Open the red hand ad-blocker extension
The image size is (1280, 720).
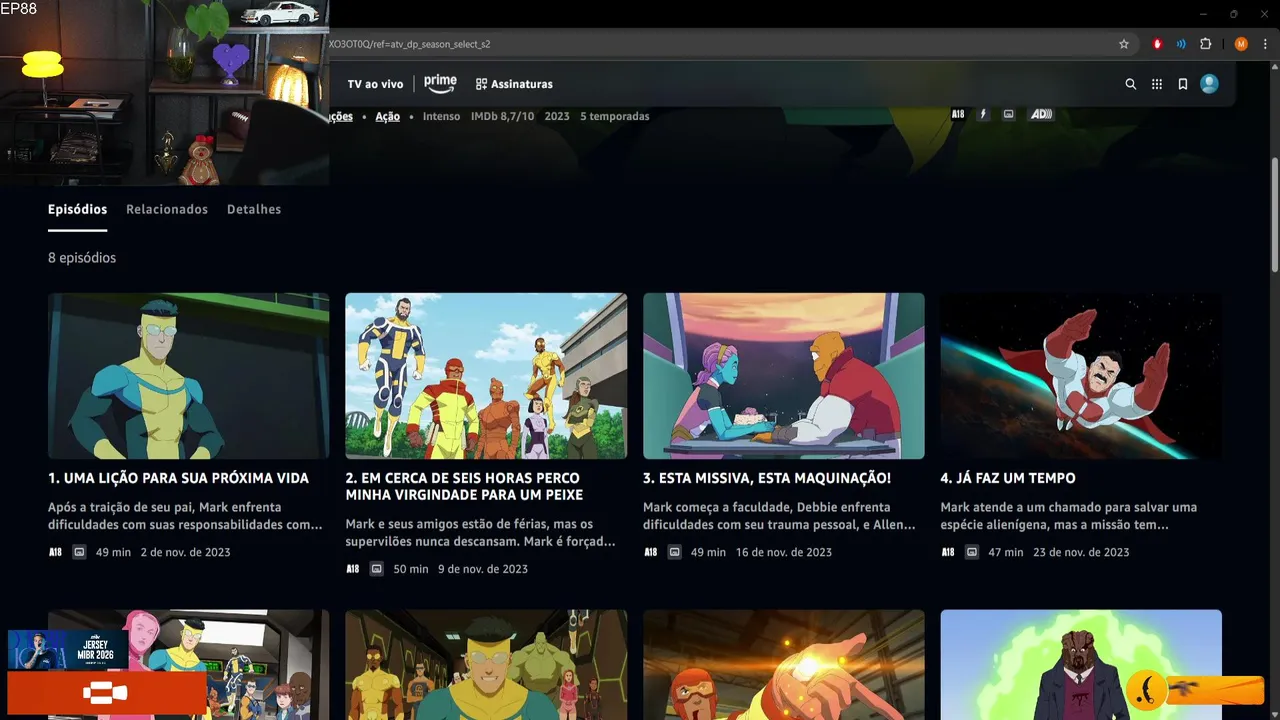(1157, 44)
